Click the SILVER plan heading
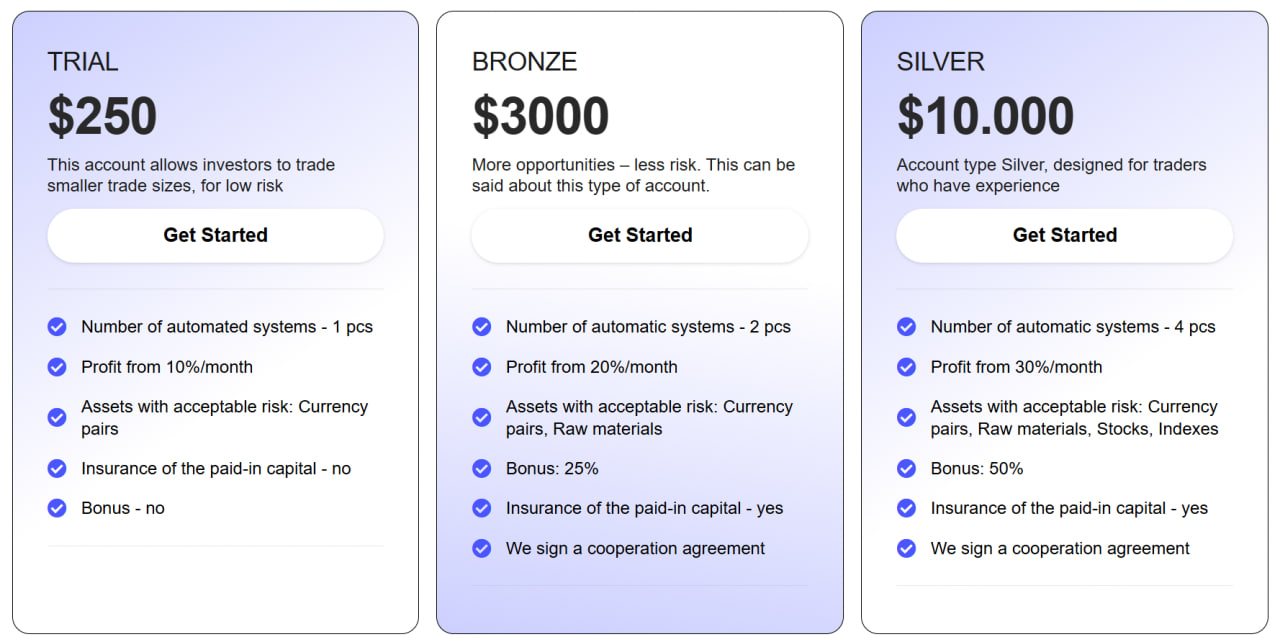This screenshot has height=642, width=1280. click(940, 62)
